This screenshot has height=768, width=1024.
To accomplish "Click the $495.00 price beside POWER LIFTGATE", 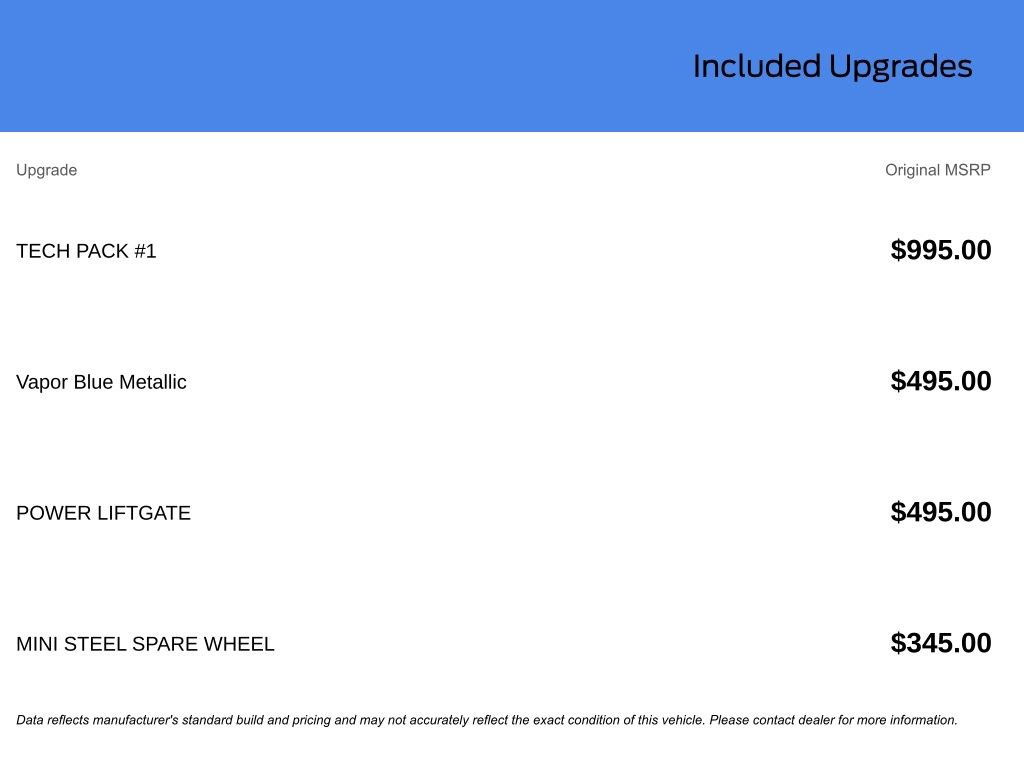I will coord(940,512).
